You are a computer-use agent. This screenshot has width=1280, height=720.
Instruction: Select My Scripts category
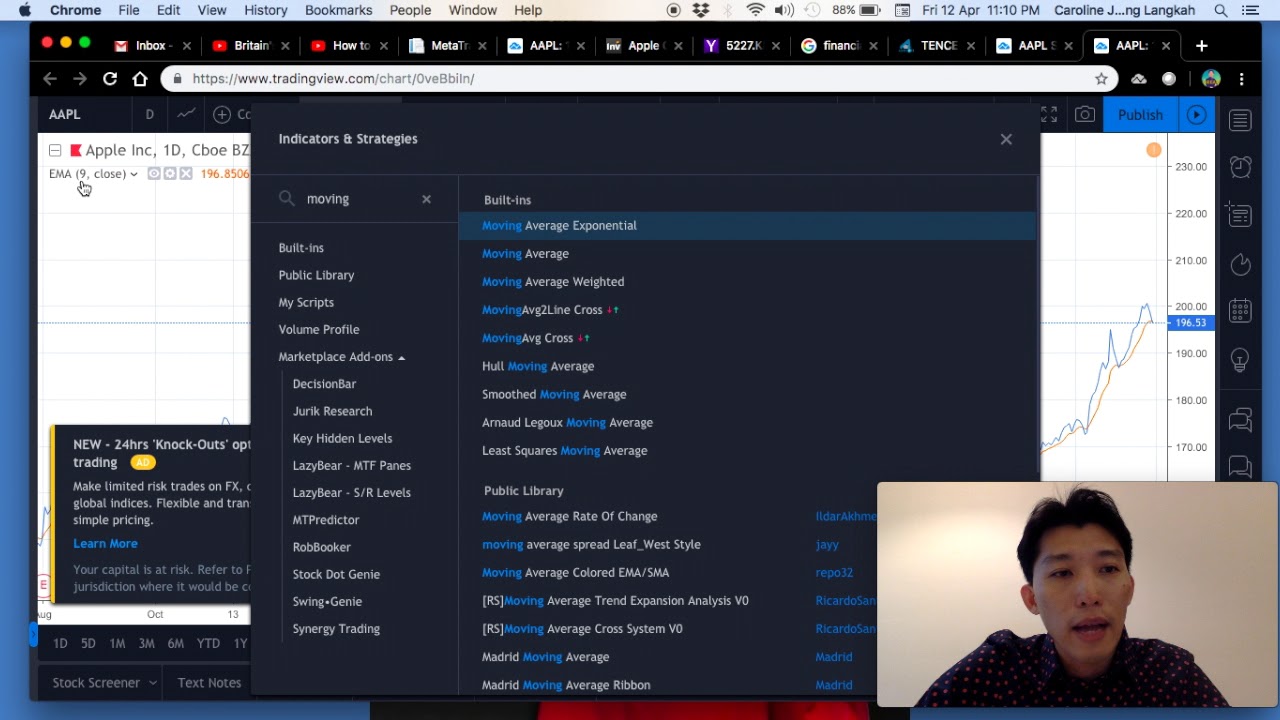tap(306, 302)
